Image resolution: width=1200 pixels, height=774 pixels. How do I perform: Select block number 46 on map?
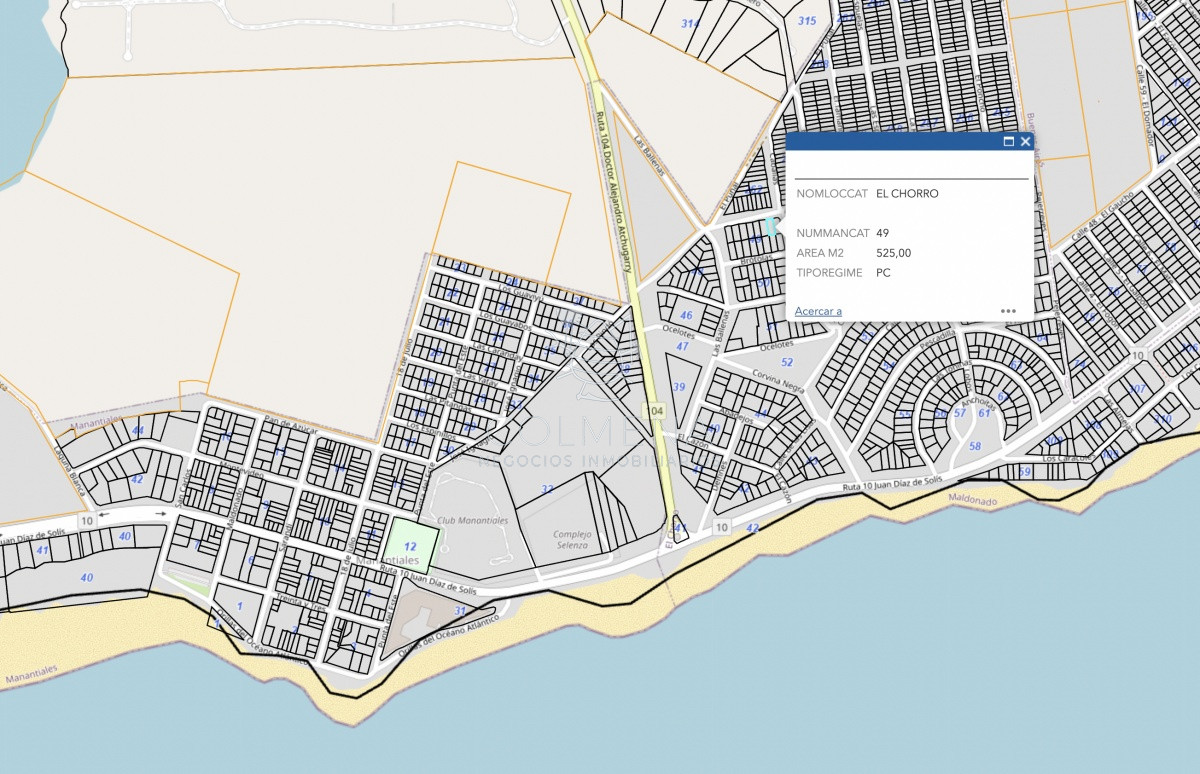pyautogui.click(x=686, y=315)
